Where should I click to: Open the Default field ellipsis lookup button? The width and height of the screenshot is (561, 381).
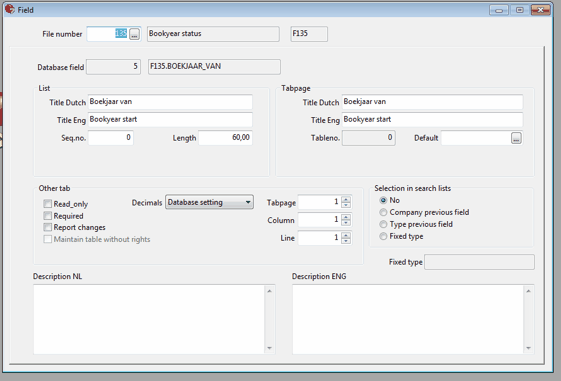coord(516,138)
